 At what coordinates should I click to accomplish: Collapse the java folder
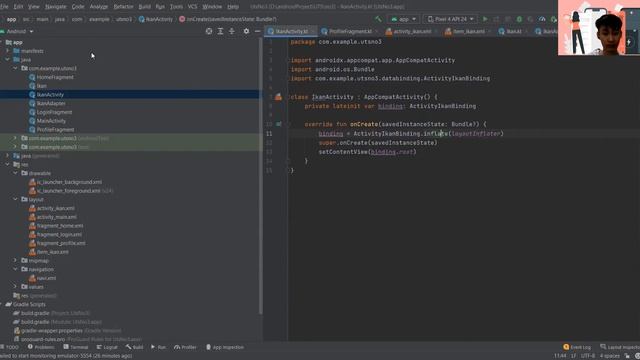(8, 60)
